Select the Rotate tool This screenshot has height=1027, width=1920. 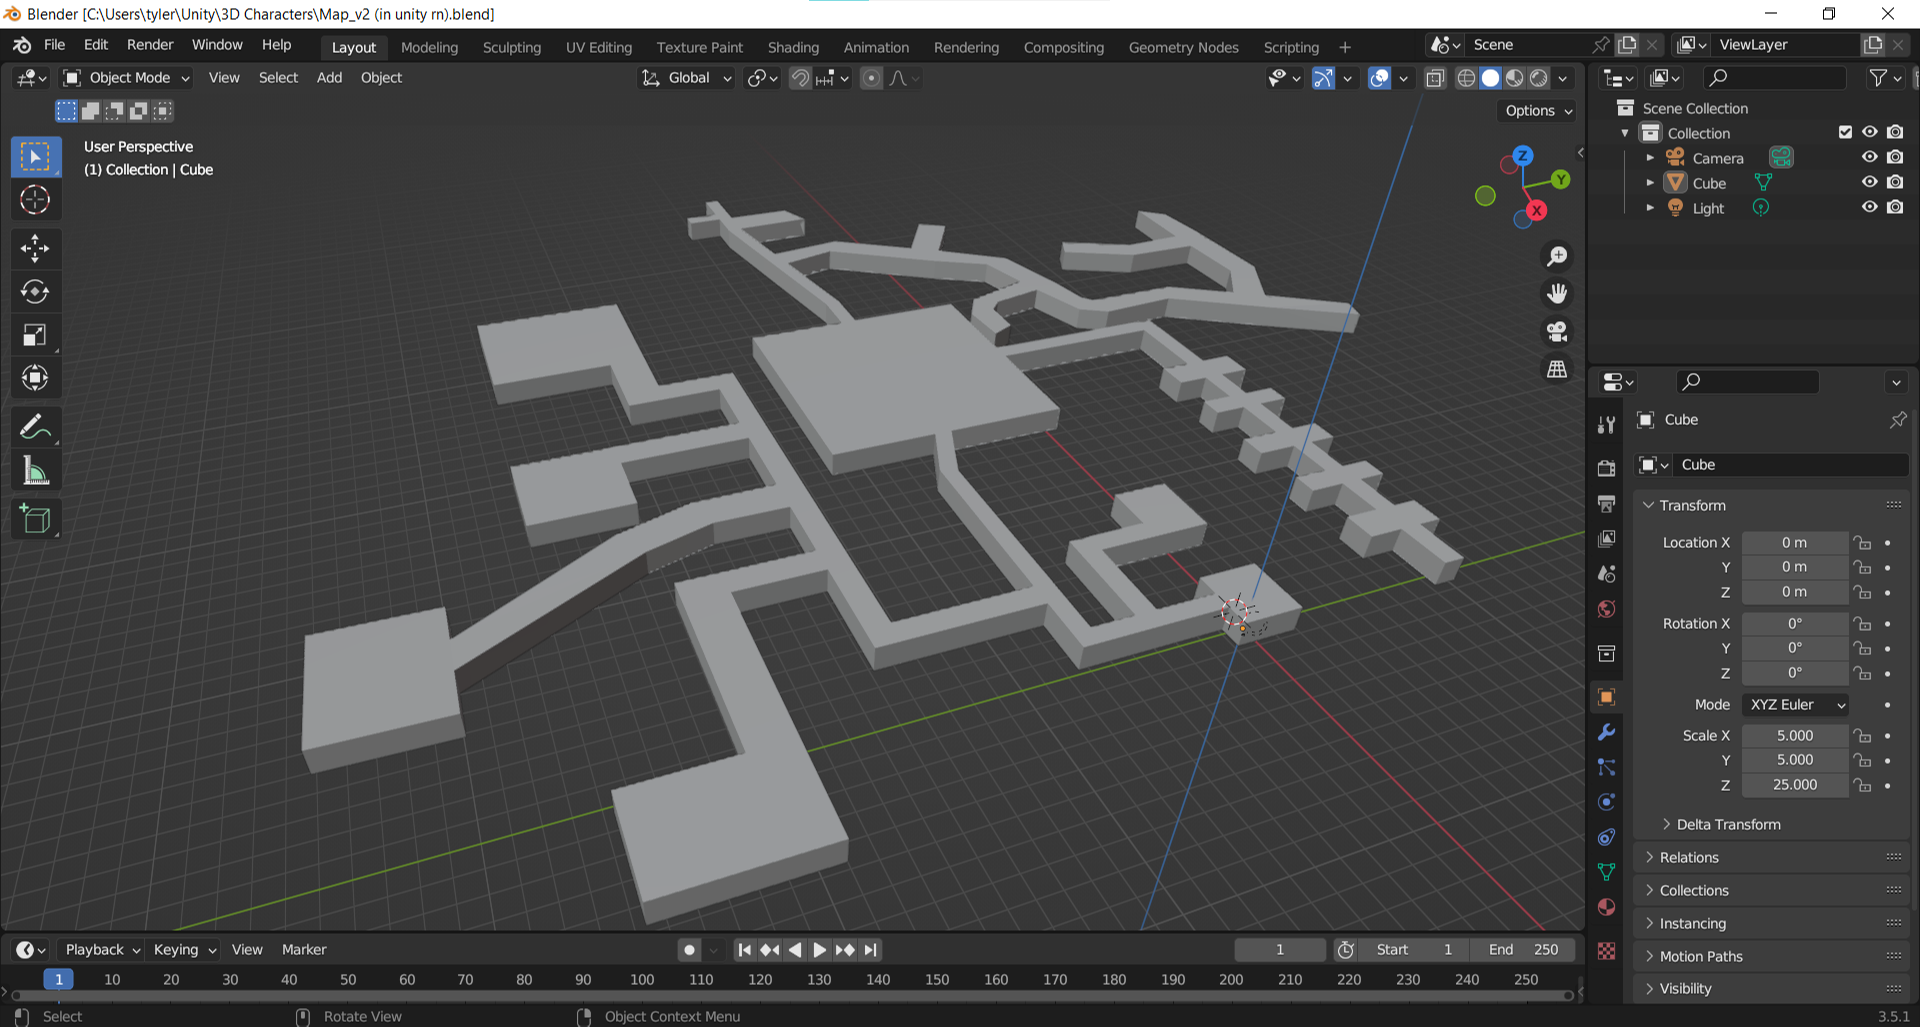click(35, 291)
